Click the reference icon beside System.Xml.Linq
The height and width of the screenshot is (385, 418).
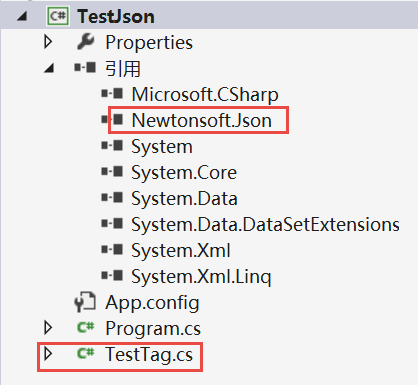(x=112, y=276)
